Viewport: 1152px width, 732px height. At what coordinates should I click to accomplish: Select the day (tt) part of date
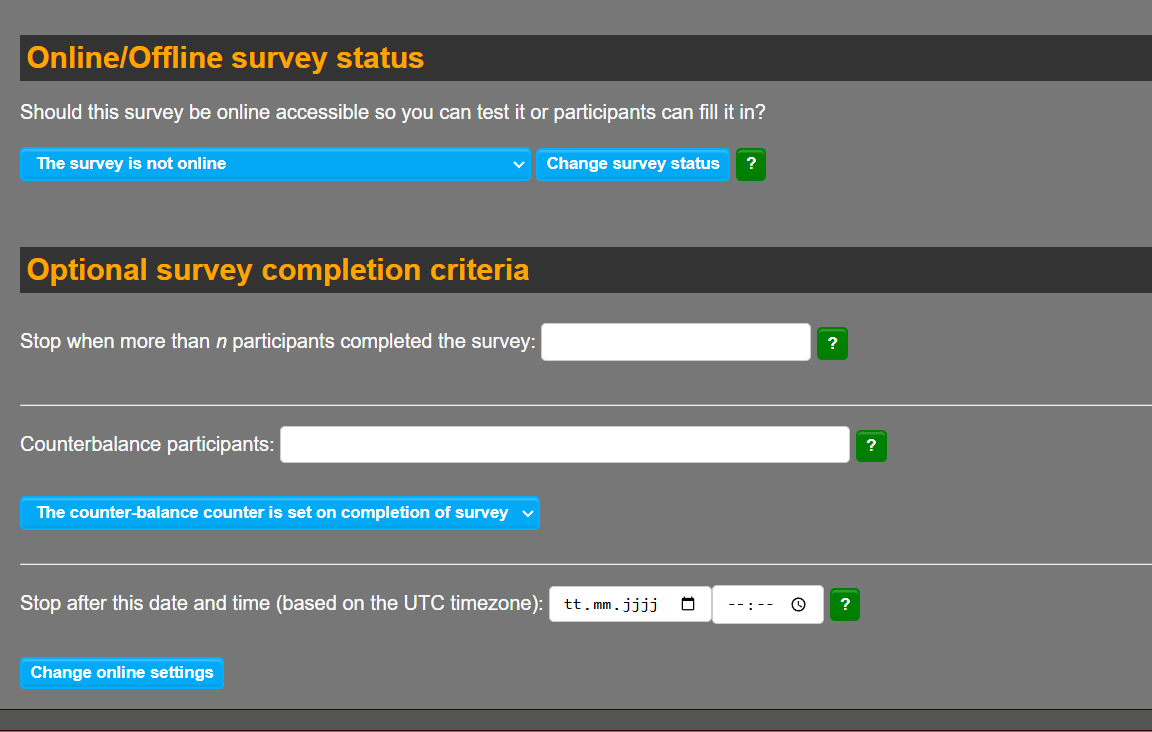pos(573,605)
